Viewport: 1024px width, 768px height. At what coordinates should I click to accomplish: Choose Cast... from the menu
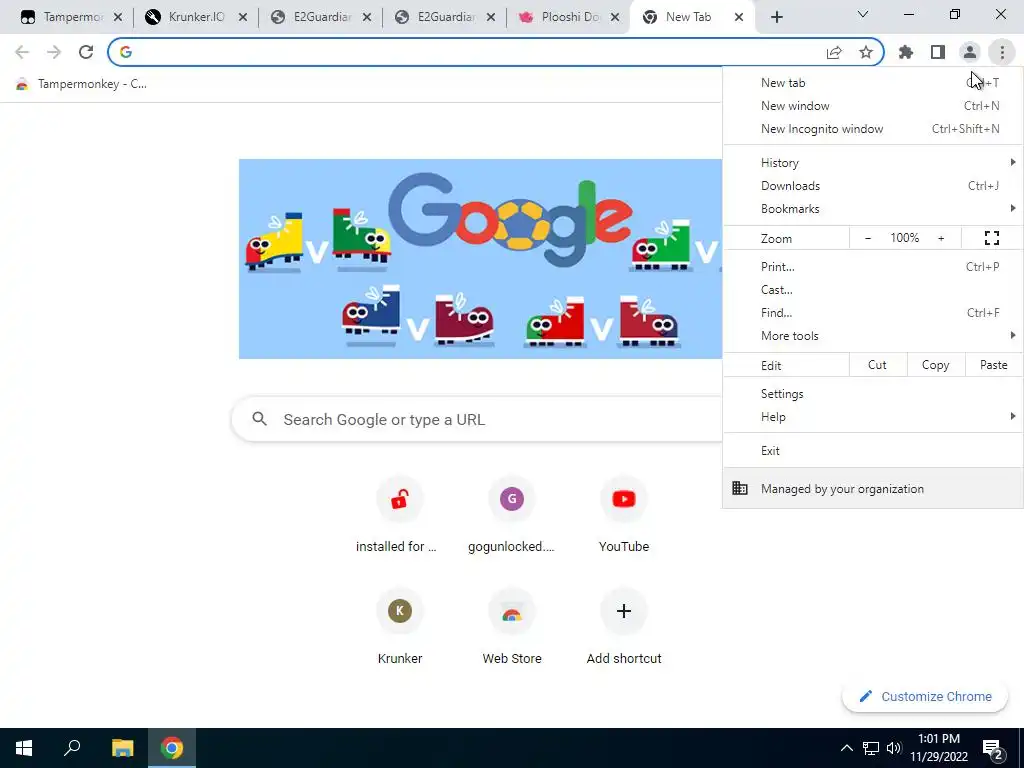coord(873,289)
